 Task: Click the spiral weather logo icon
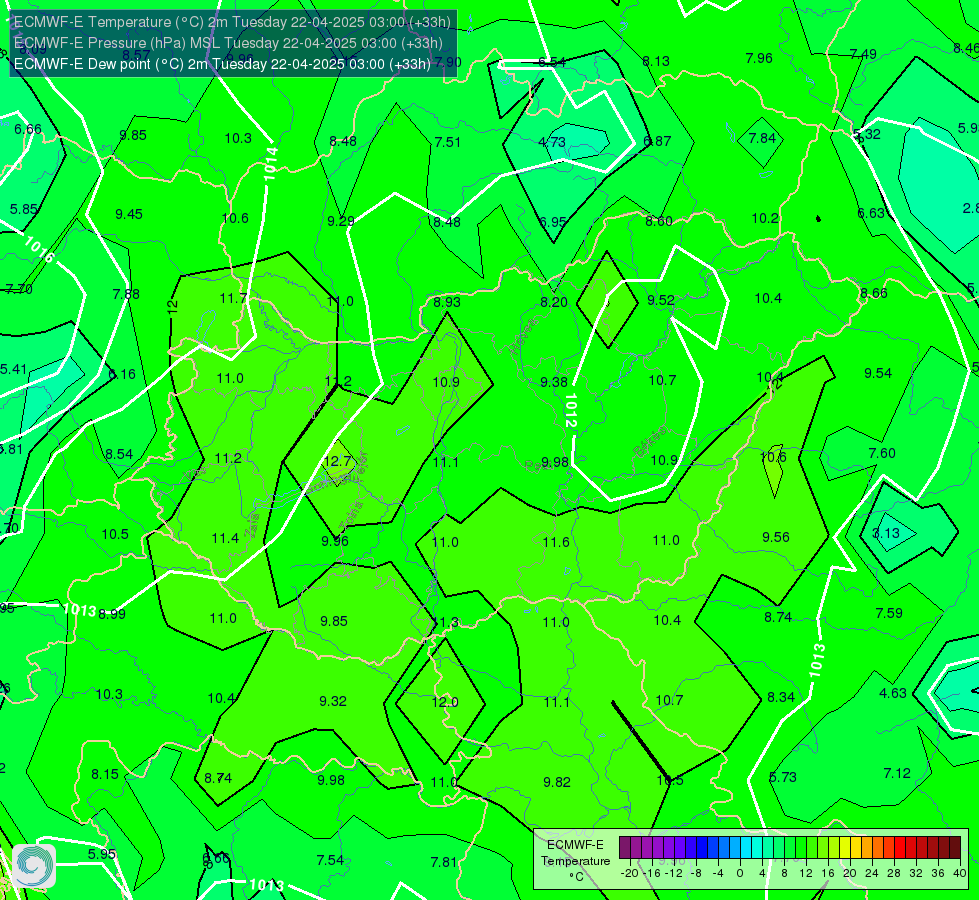pos(34,866)
